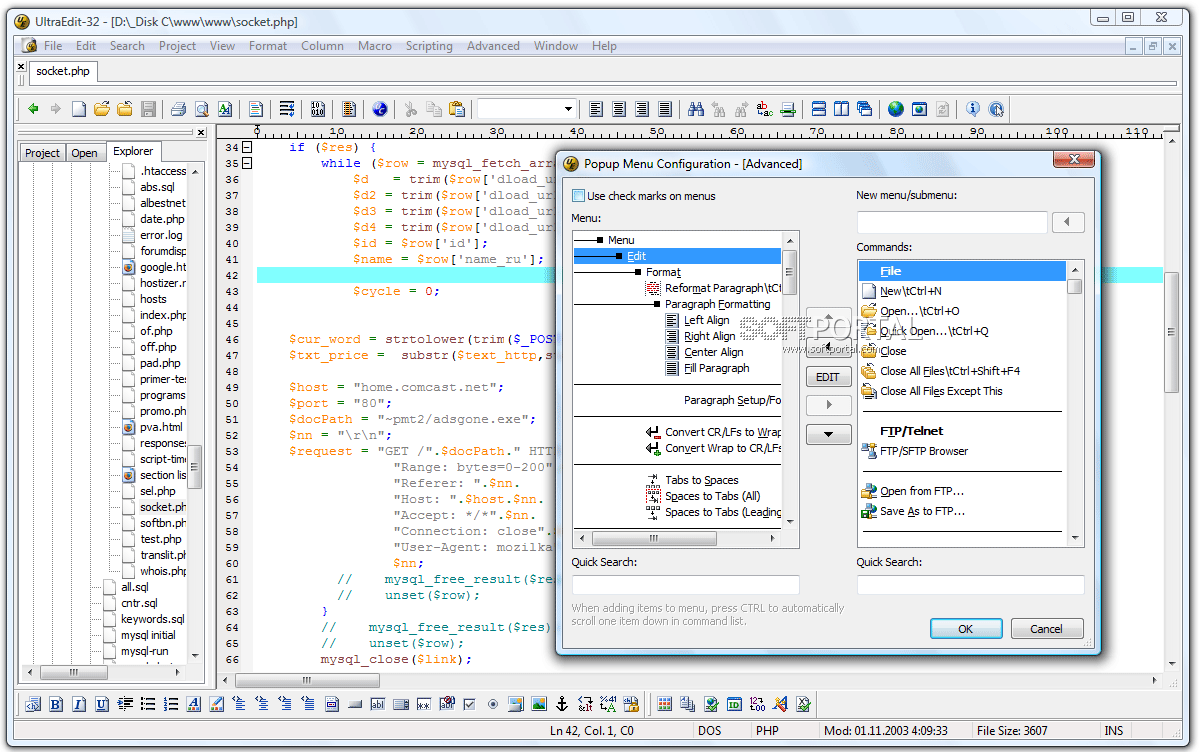The height and width of the screenshot is (752, 1201).
Task: Click the binoculars Find icon
Action: click(x=696, y=109)
